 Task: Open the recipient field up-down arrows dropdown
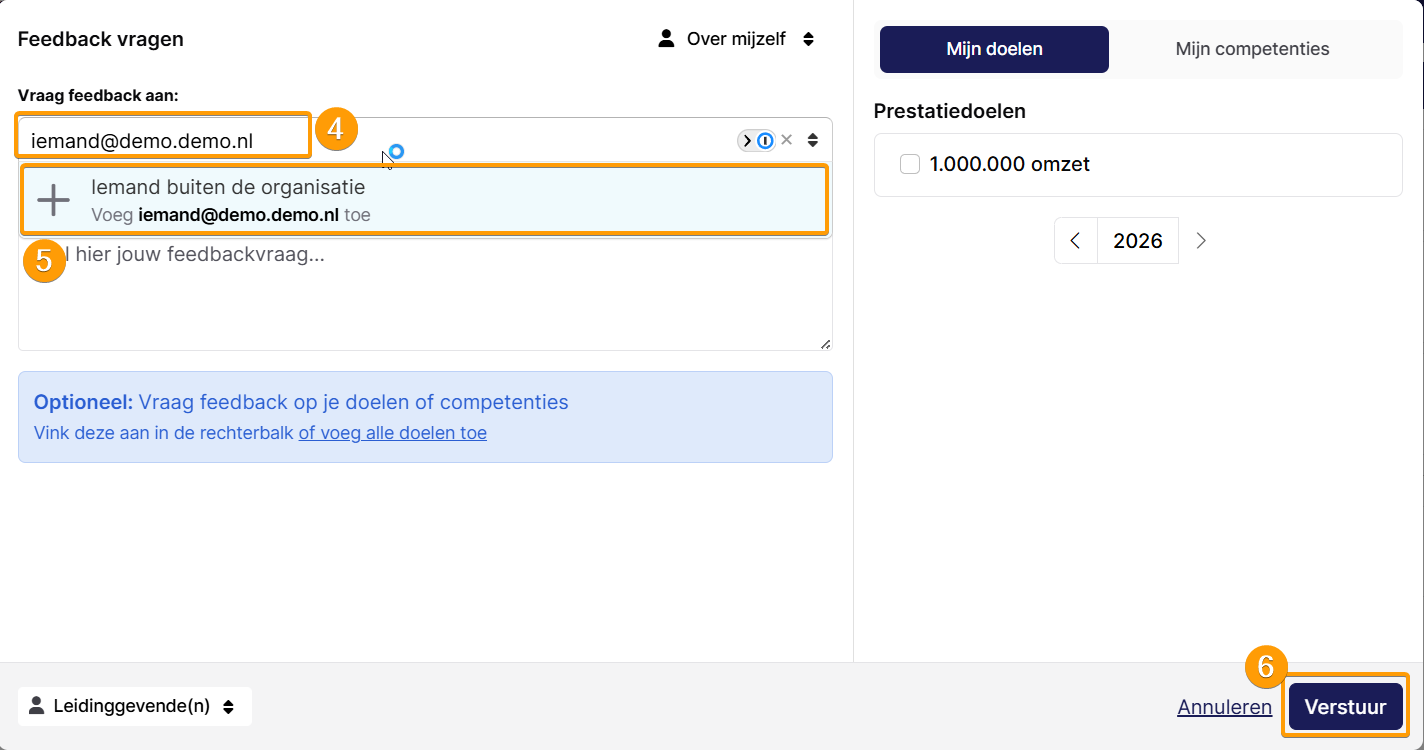(813, 141)
